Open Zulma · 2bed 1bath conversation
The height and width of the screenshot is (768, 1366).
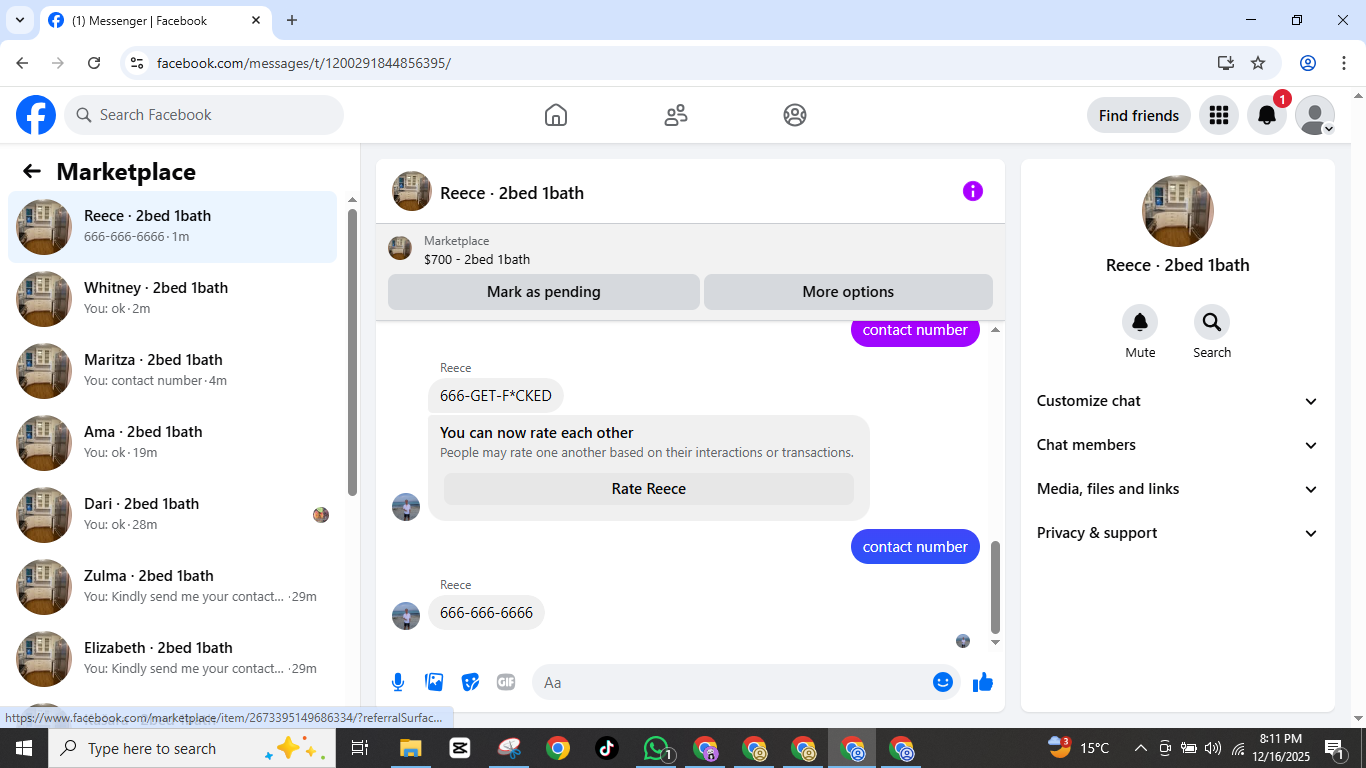173,587
